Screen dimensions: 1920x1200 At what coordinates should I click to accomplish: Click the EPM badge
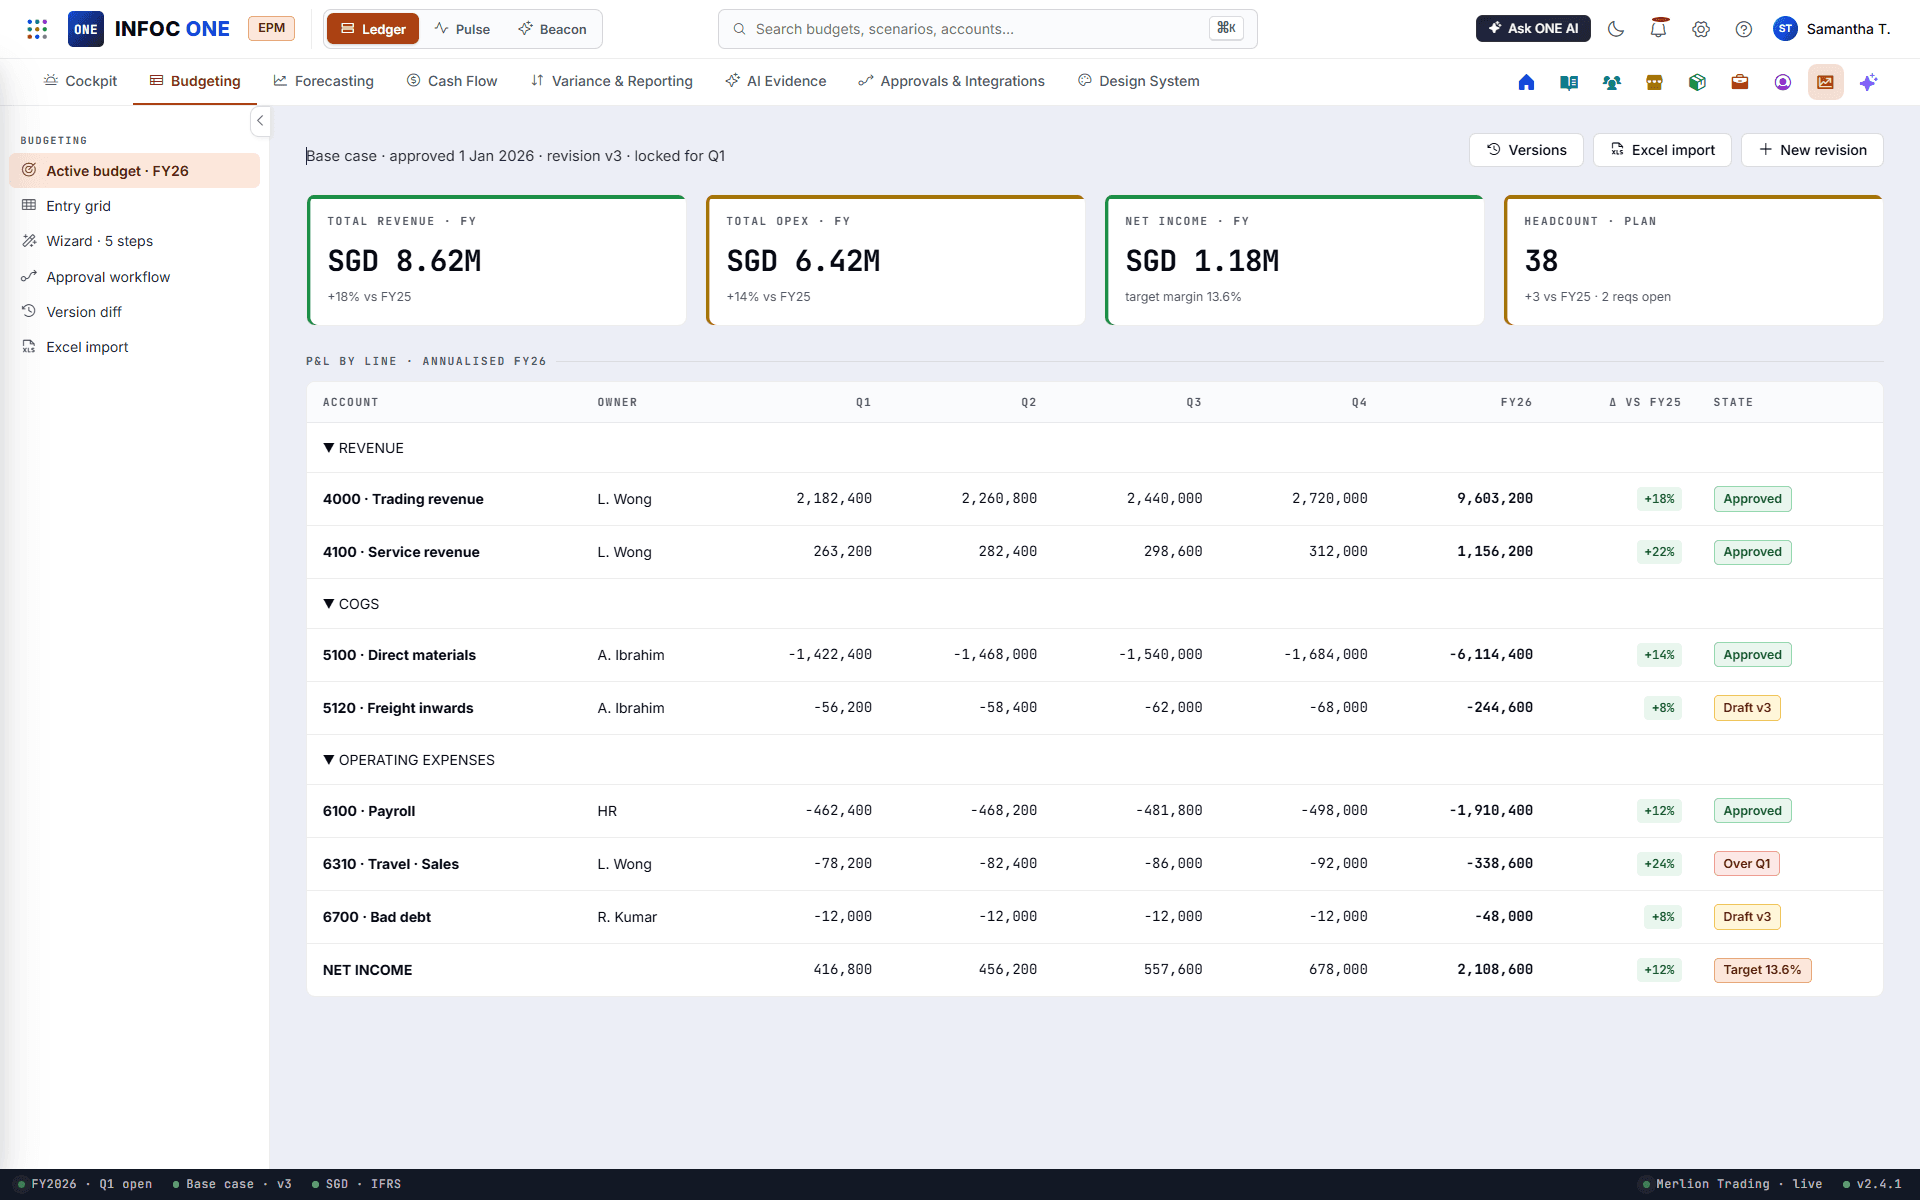point(271,28)
